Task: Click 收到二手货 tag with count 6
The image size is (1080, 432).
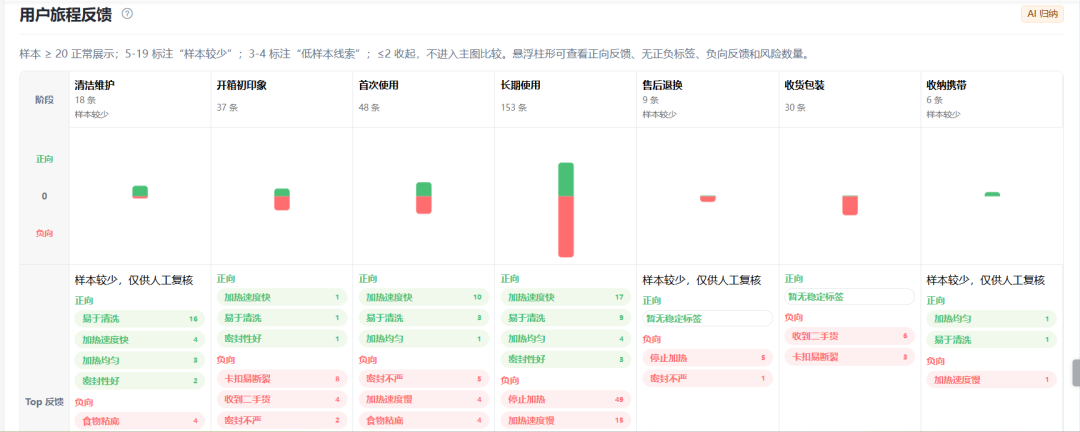Action: [x=849, y=336]
